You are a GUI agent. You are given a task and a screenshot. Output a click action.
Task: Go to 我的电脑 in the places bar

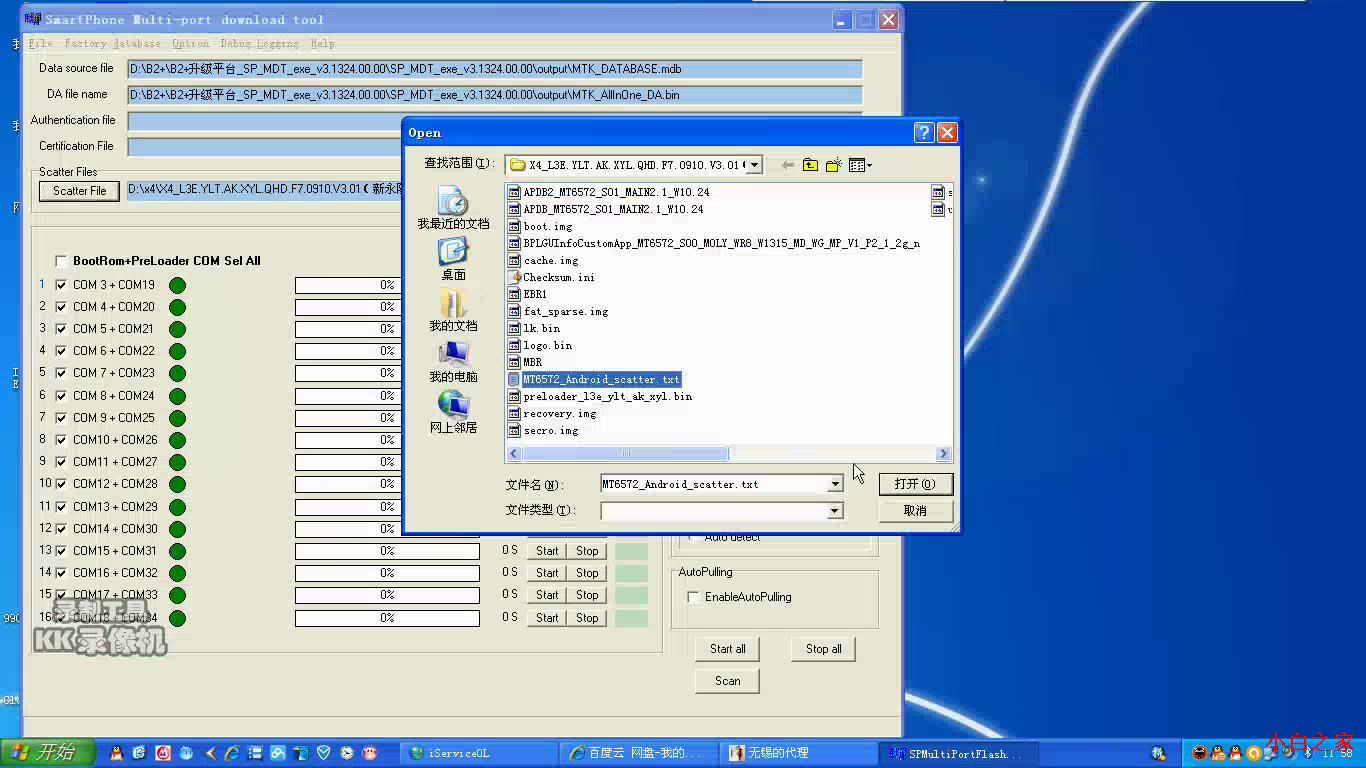pyautogui.click(x=453, y=362)
